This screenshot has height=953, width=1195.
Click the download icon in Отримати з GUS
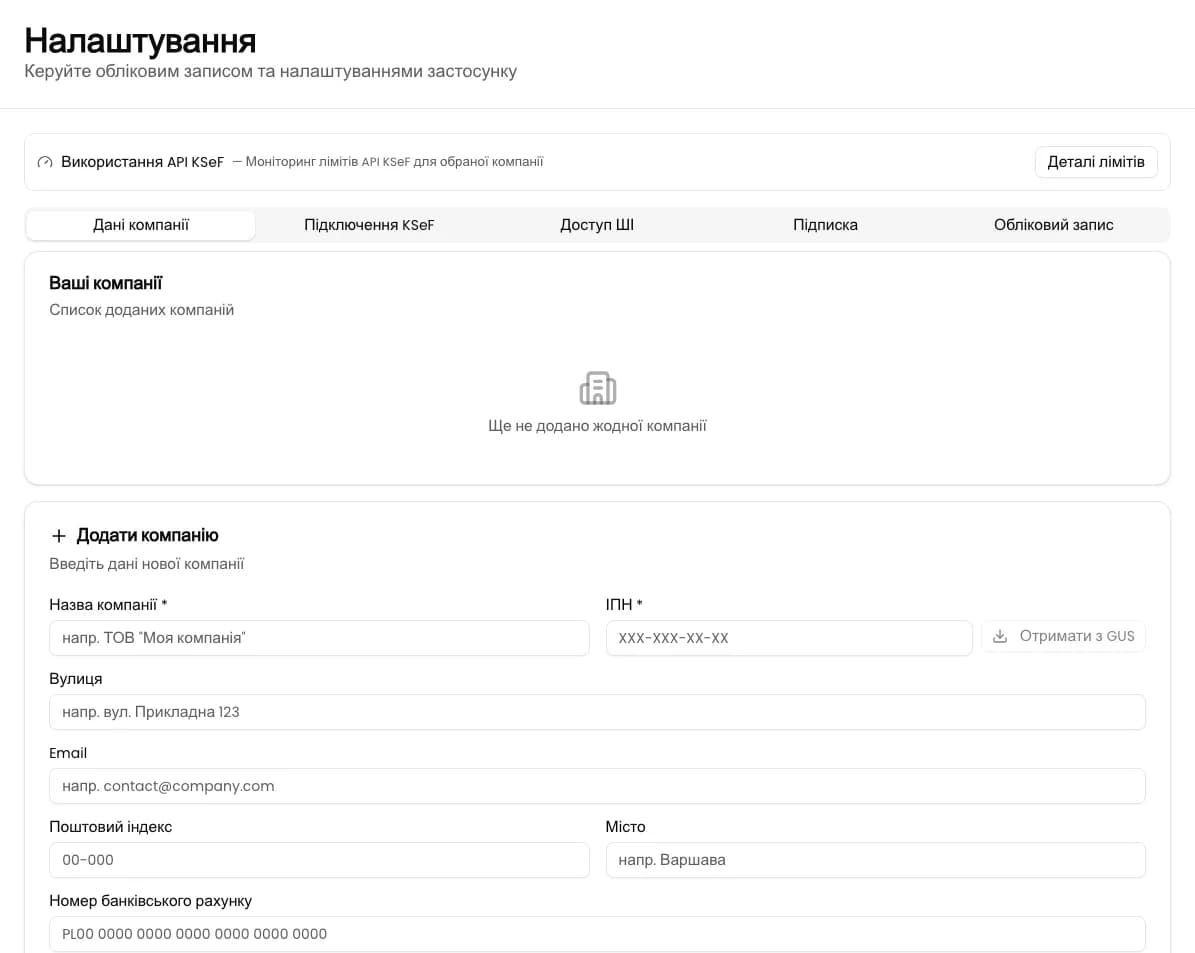1000,636
